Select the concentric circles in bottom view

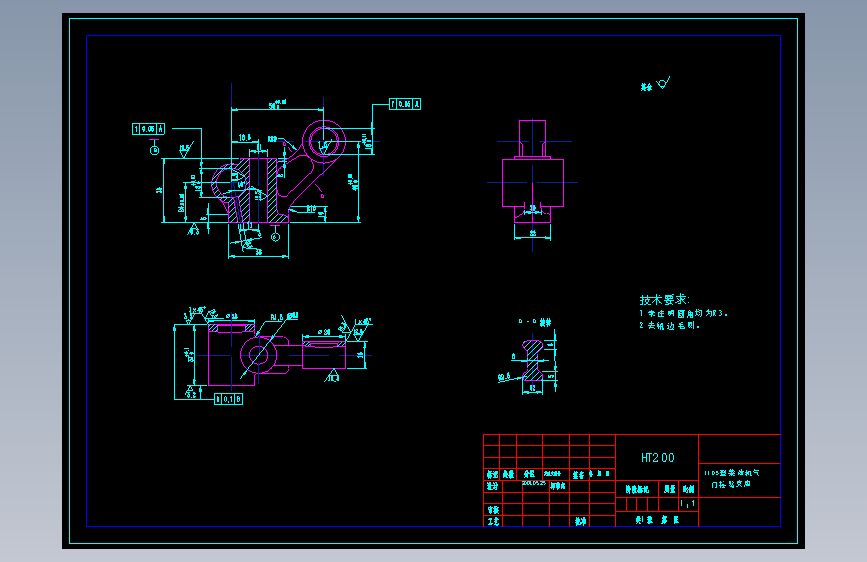[258, 355]
